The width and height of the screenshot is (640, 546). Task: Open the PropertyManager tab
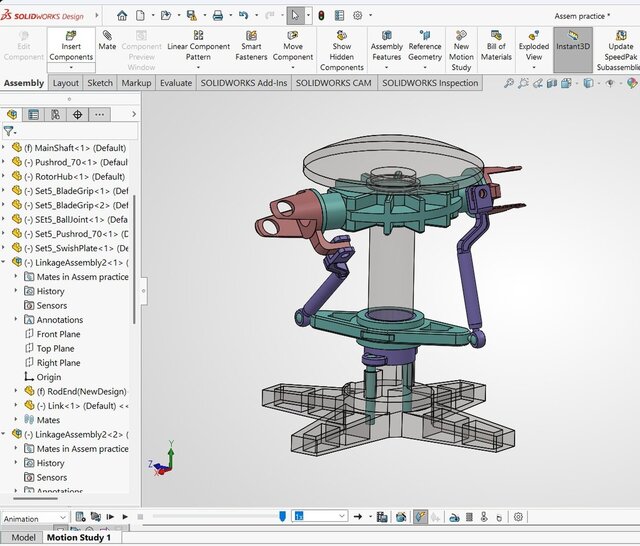click(x=33, y=115)
